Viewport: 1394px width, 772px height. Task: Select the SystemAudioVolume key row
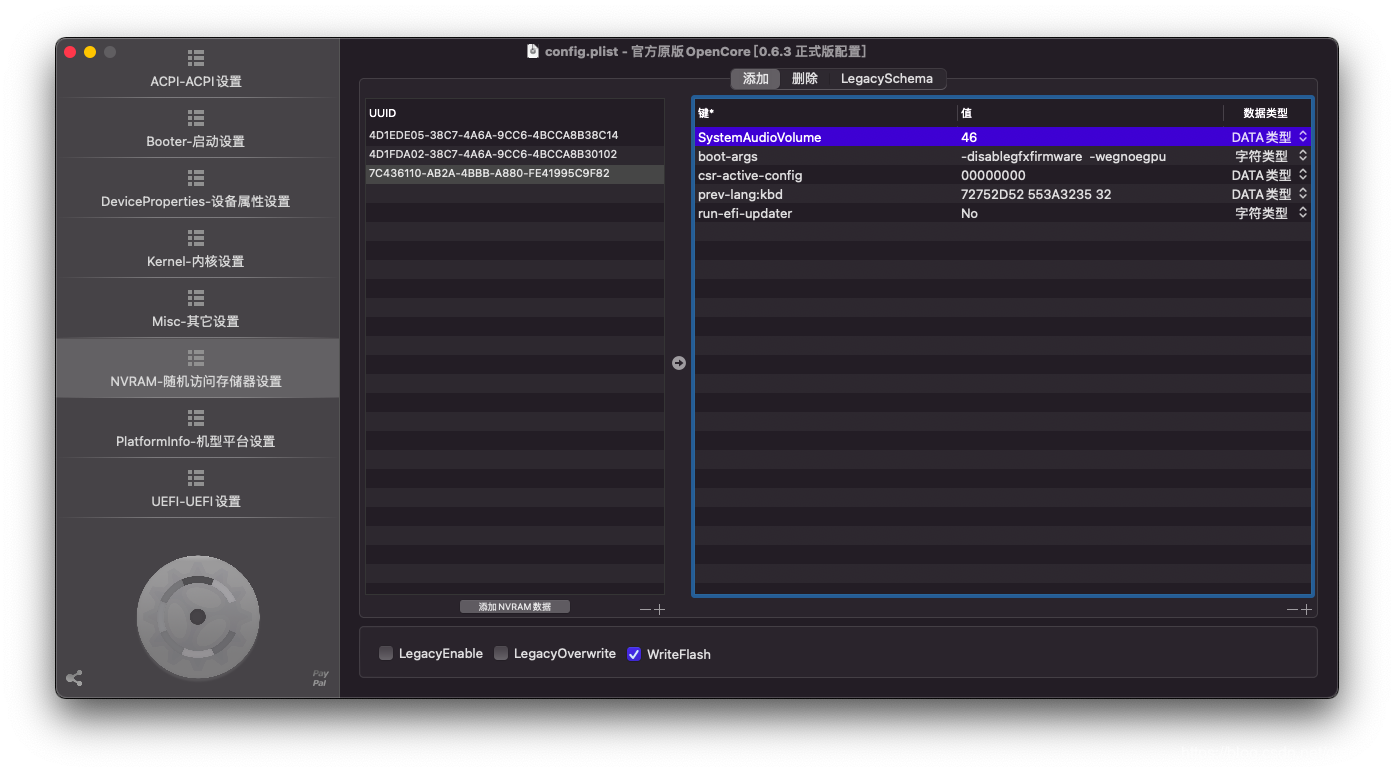(x=1002, y=137)
